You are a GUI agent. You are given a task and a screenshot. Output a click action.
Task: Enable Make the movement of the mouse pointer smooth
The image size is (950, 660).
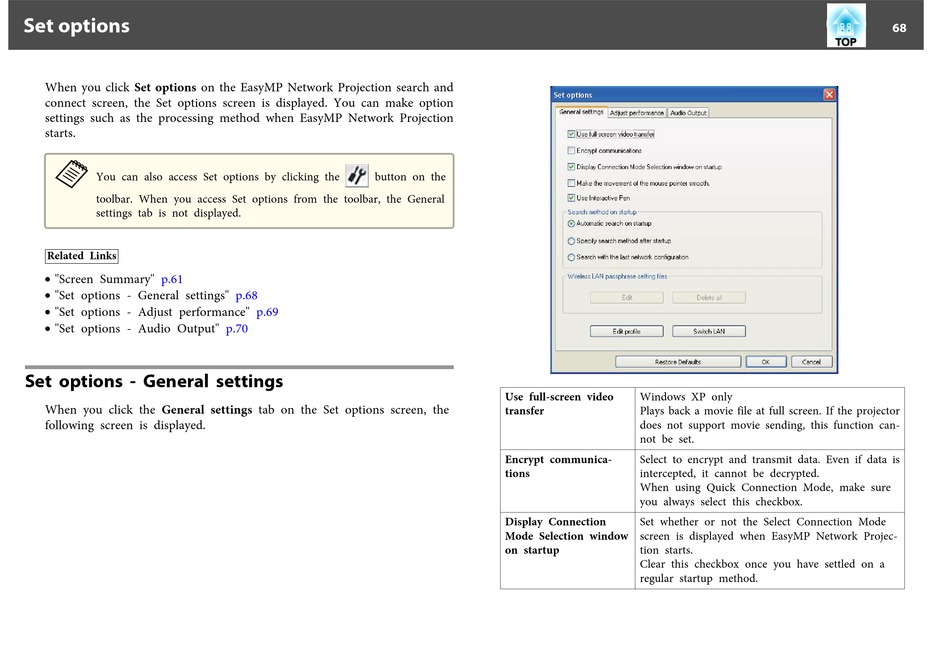click(x=571, y=183)
